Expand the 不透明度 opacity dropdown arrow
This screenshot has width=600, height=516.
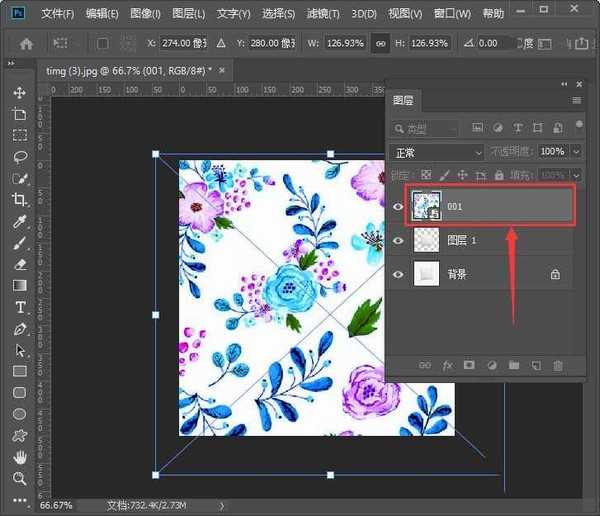point(576,152)
